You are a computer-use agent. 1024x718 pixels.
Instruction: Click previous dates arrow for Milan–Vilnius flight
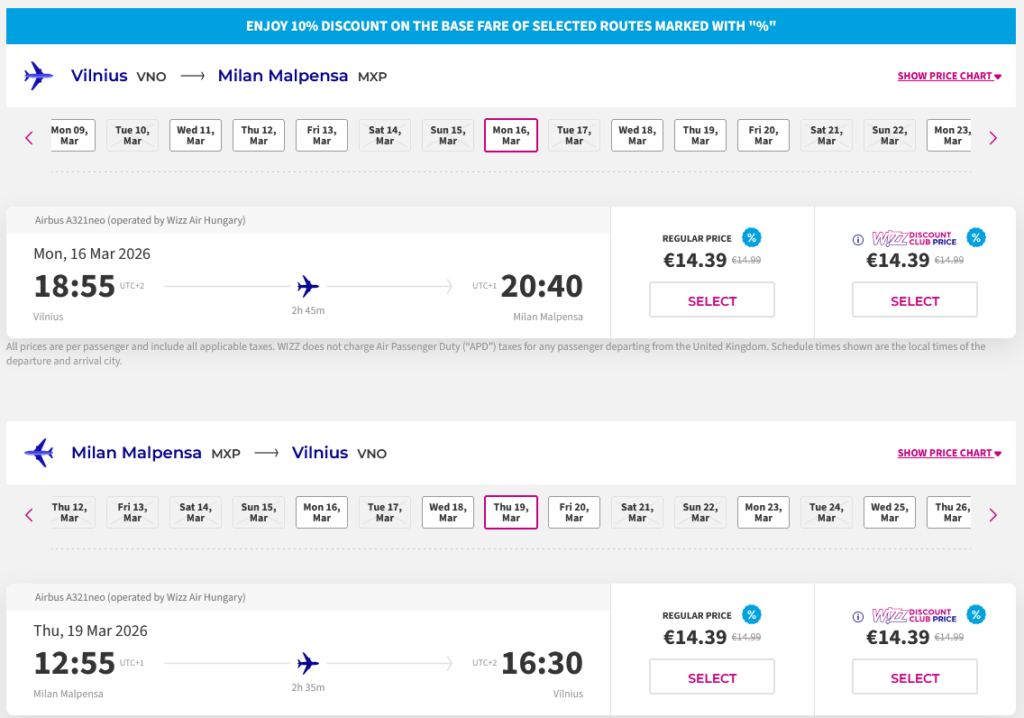29,515
